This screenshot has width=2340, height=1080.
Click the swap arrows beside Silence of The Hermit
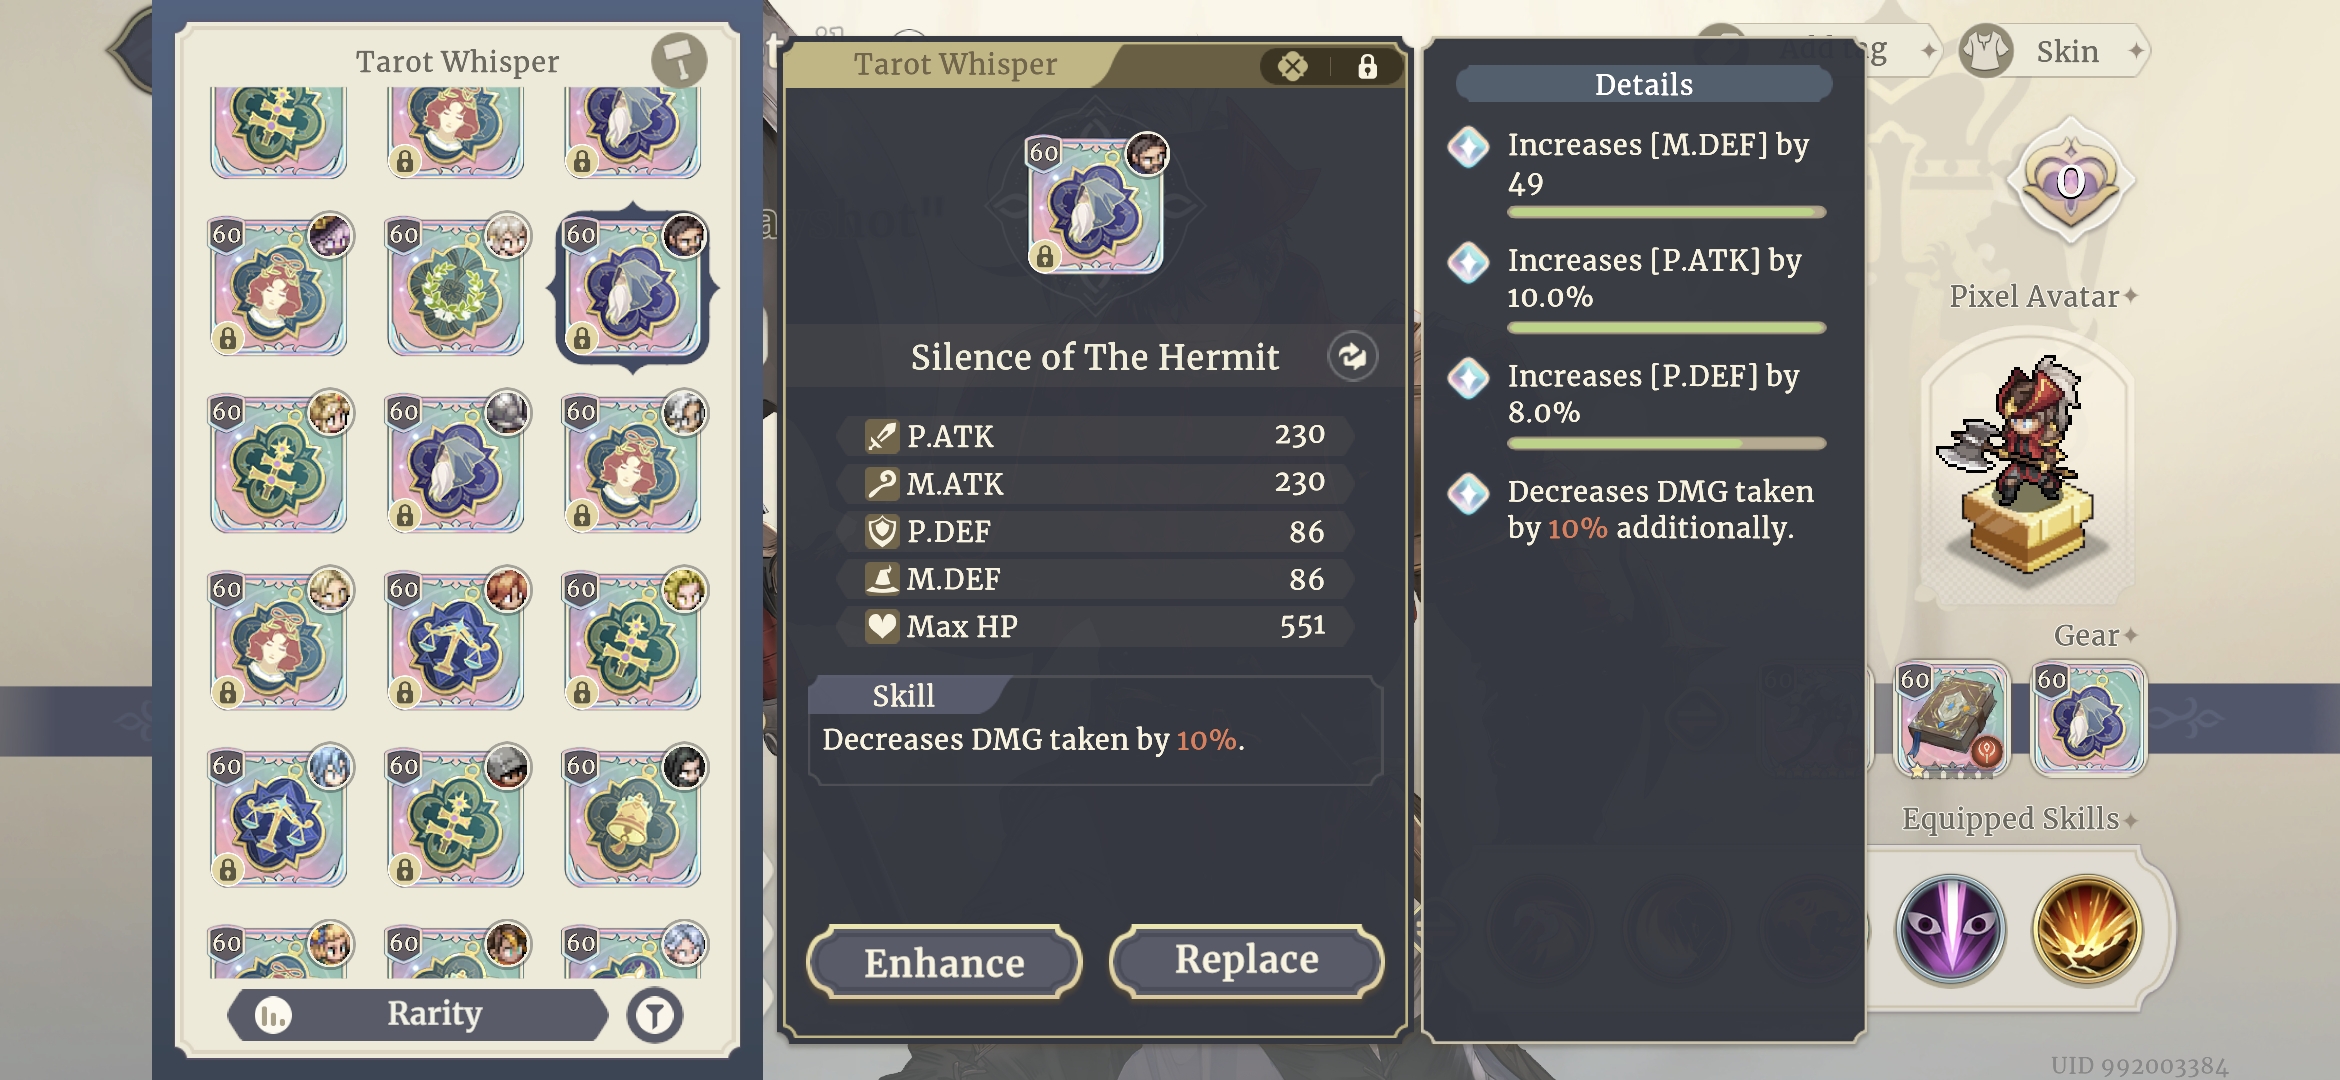tap(1352, 356)
